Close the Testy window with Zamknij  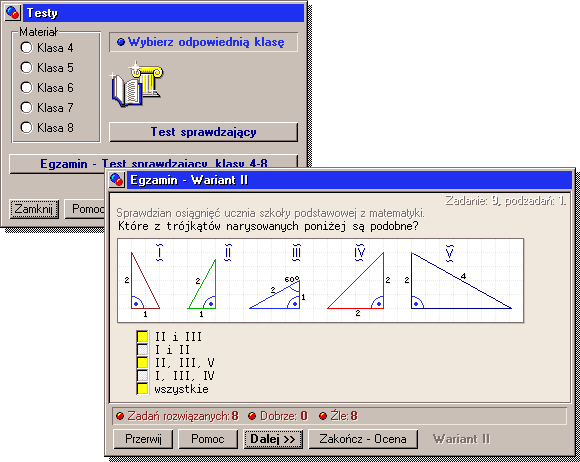[x=34, y=209]
